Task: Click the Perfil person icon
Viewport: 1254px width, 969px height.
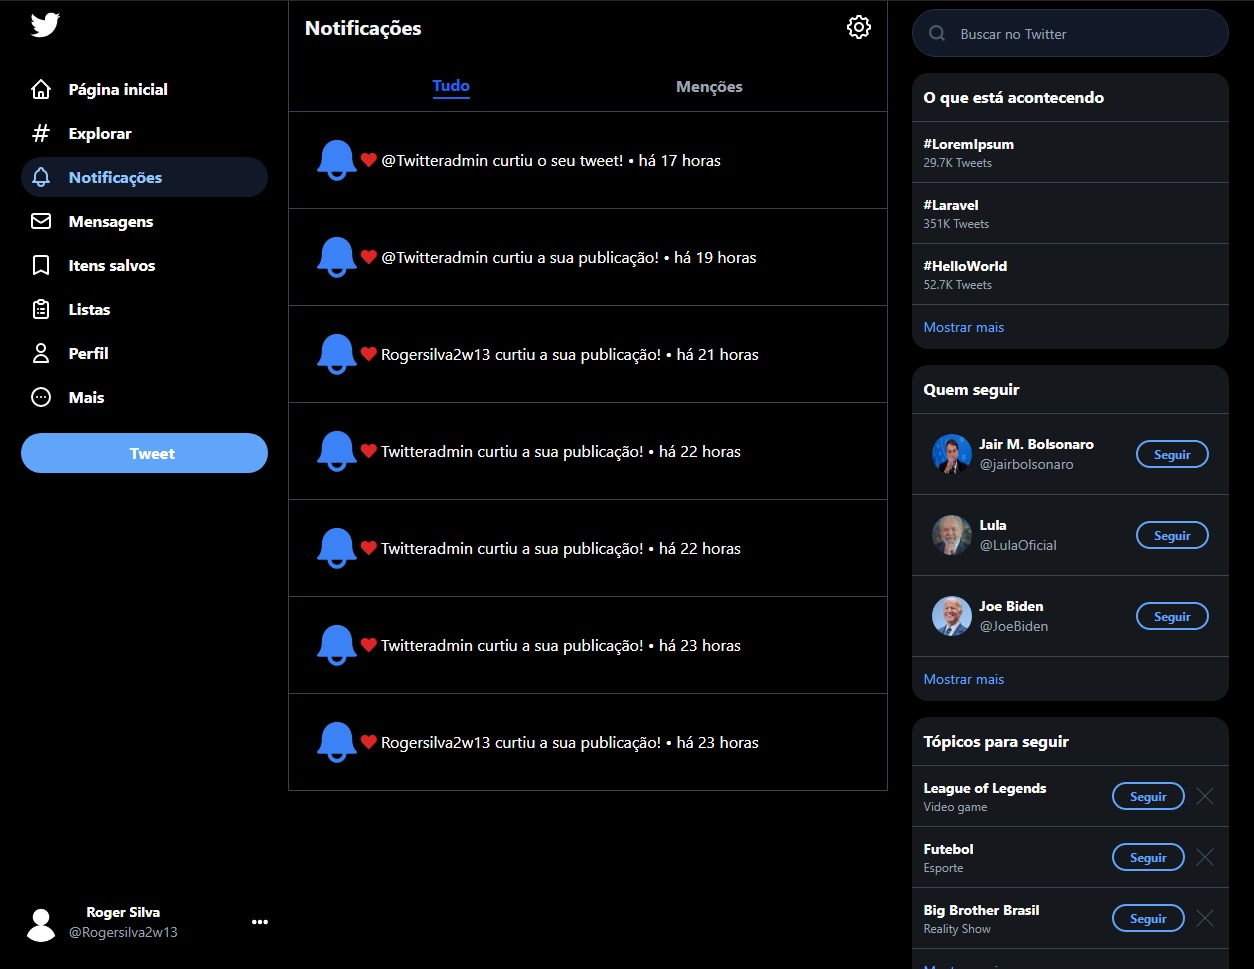Action: (40, 353)
